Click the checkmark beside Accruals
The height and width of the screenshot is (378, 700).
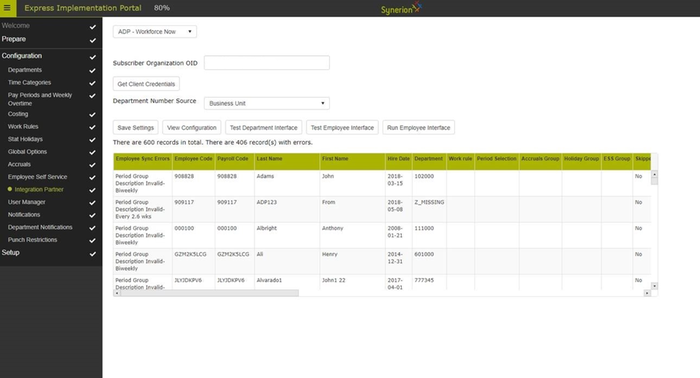pos(92,165)
